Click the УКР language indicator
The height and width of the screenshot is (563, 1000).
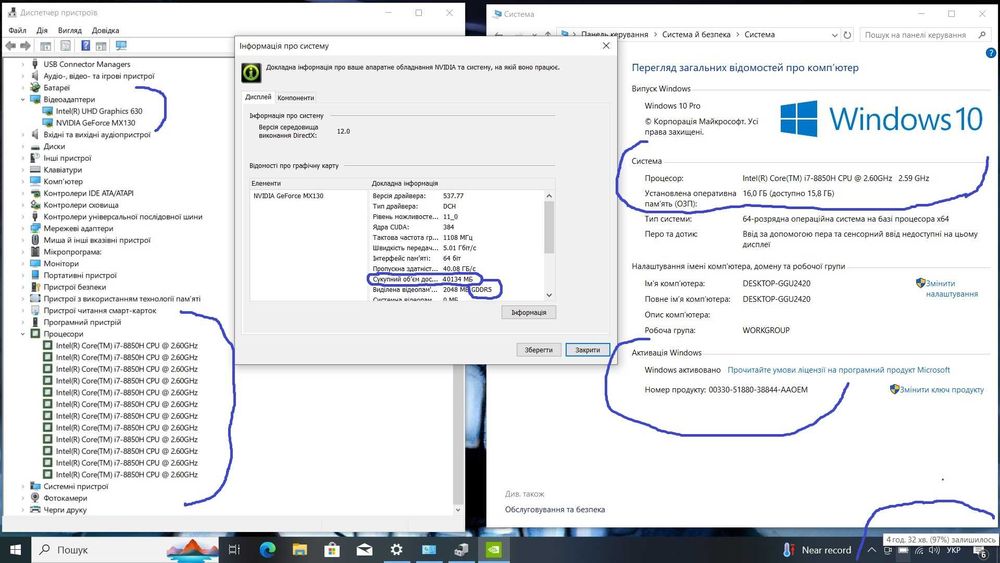[x=953, y=550]
